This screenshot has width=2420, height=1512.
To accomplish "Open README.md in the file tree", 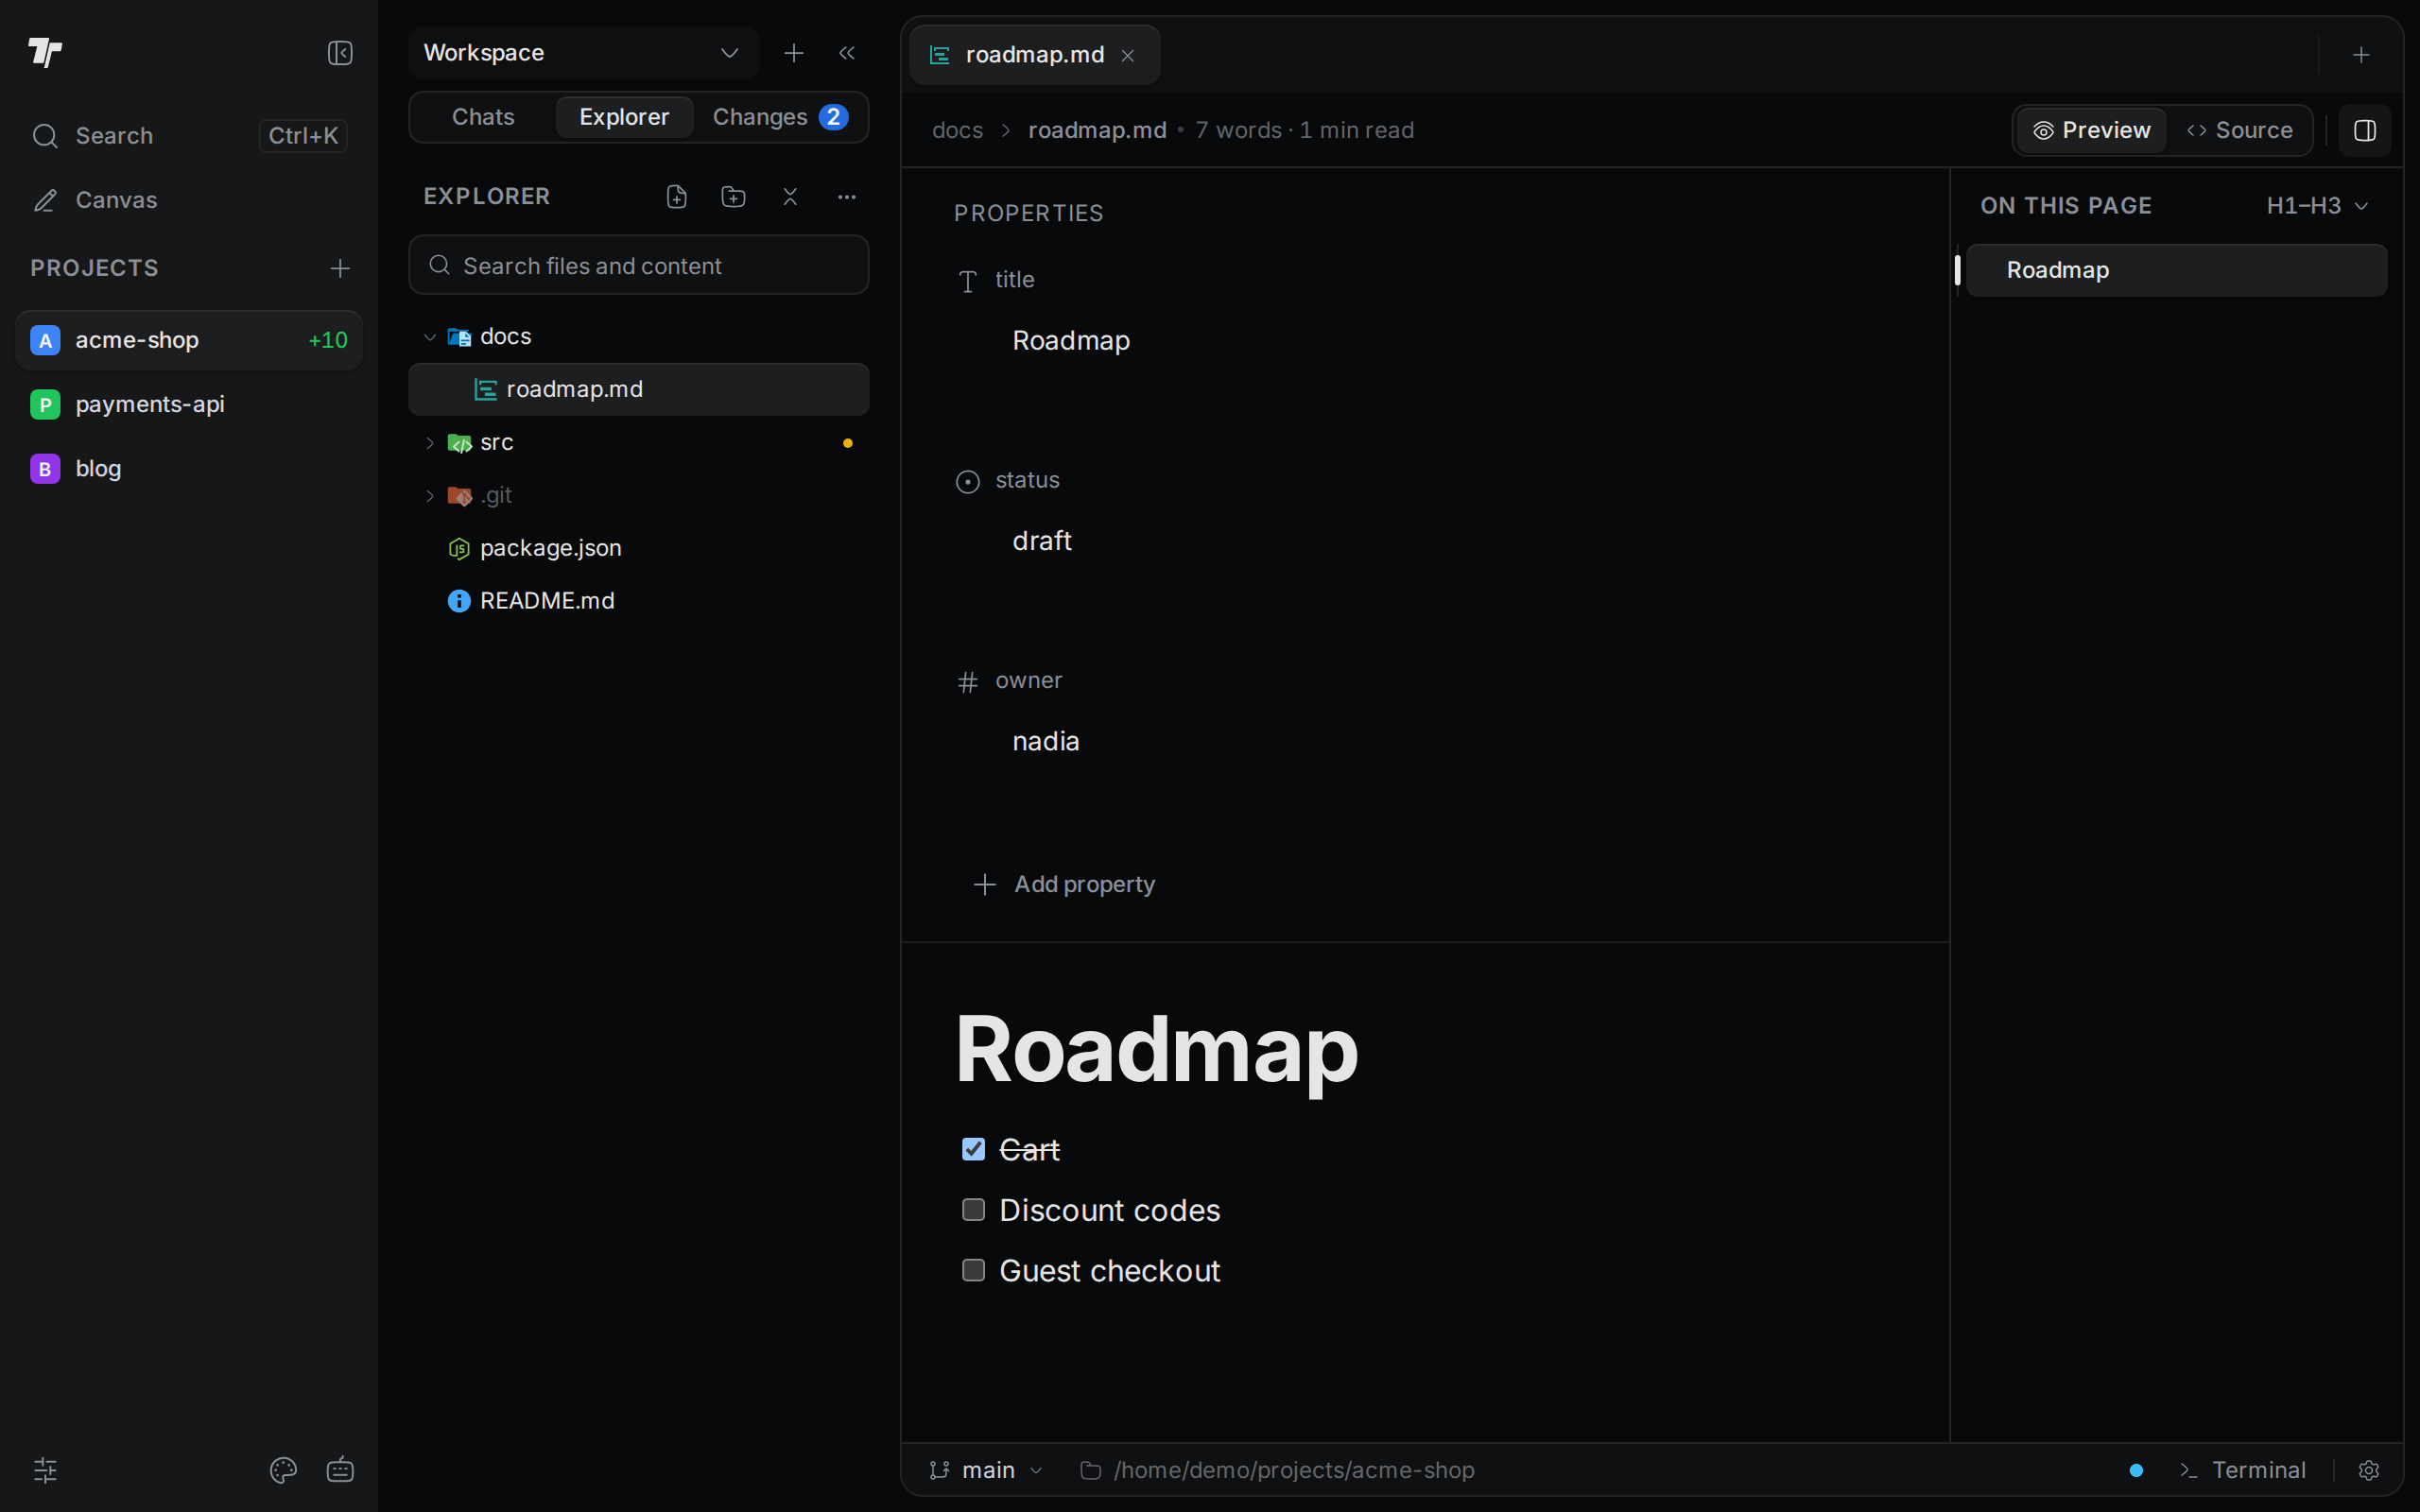I will (x=638, y=600).
